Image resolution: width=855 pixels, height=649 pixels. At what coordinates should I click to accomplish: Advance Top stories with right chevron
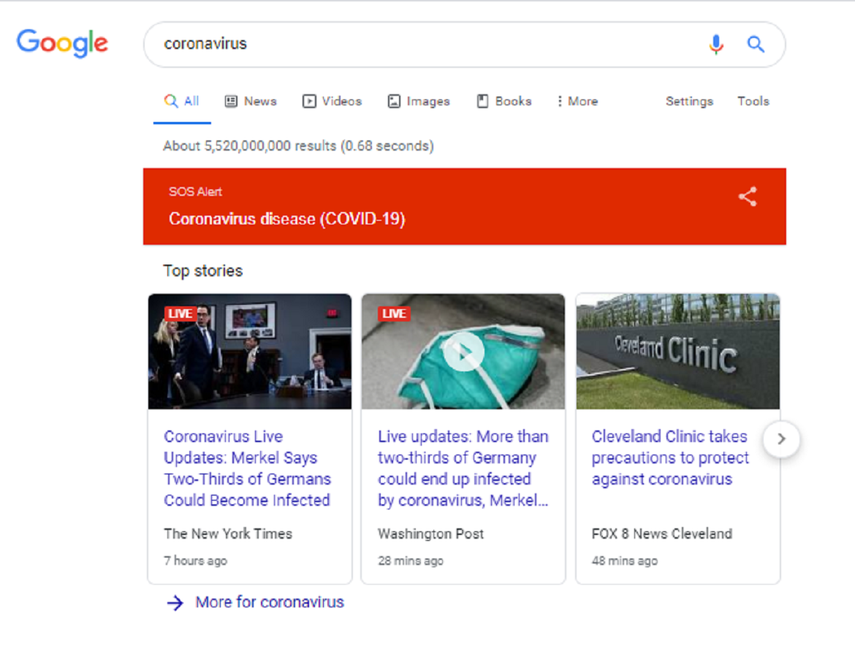coord(781,438)
